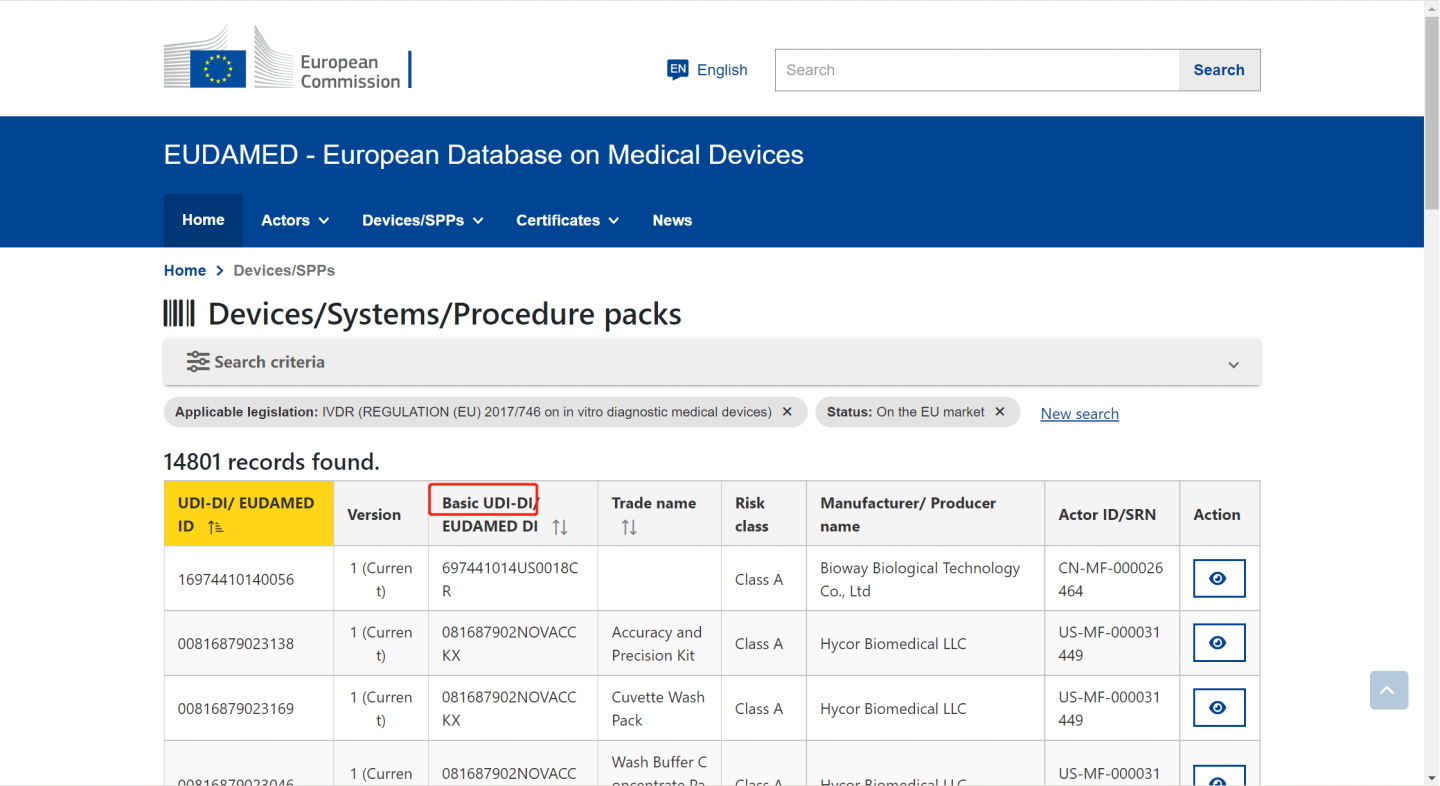Image resolution: width=1440 pixels, height=786 pixels.
Task: Expand the Search criteria panel
Action: 712,362
